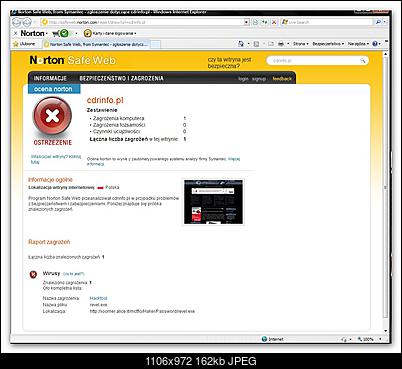The width and height of the screenshot is (402, 369).
Task: Click the OSTRZEŻENIE warning label
Action: click(53, 143)
